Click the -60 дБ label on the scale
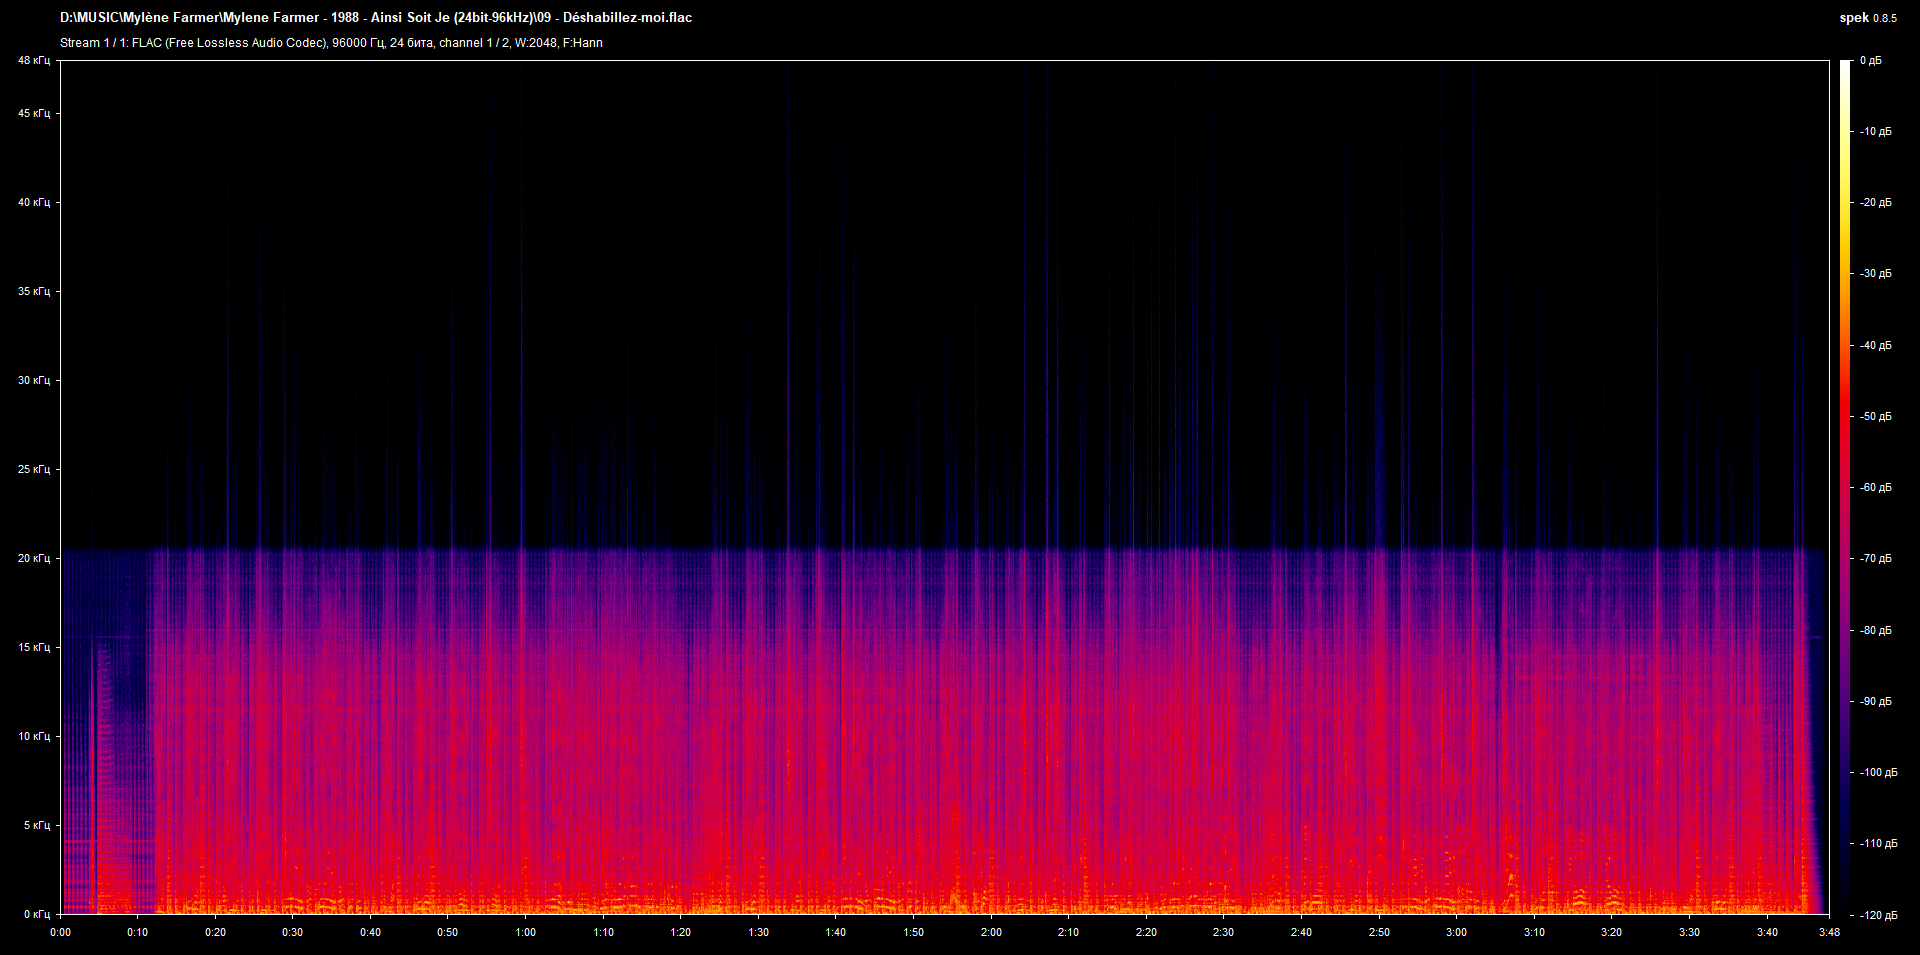1920x955 pixels. click(1876, 488)
